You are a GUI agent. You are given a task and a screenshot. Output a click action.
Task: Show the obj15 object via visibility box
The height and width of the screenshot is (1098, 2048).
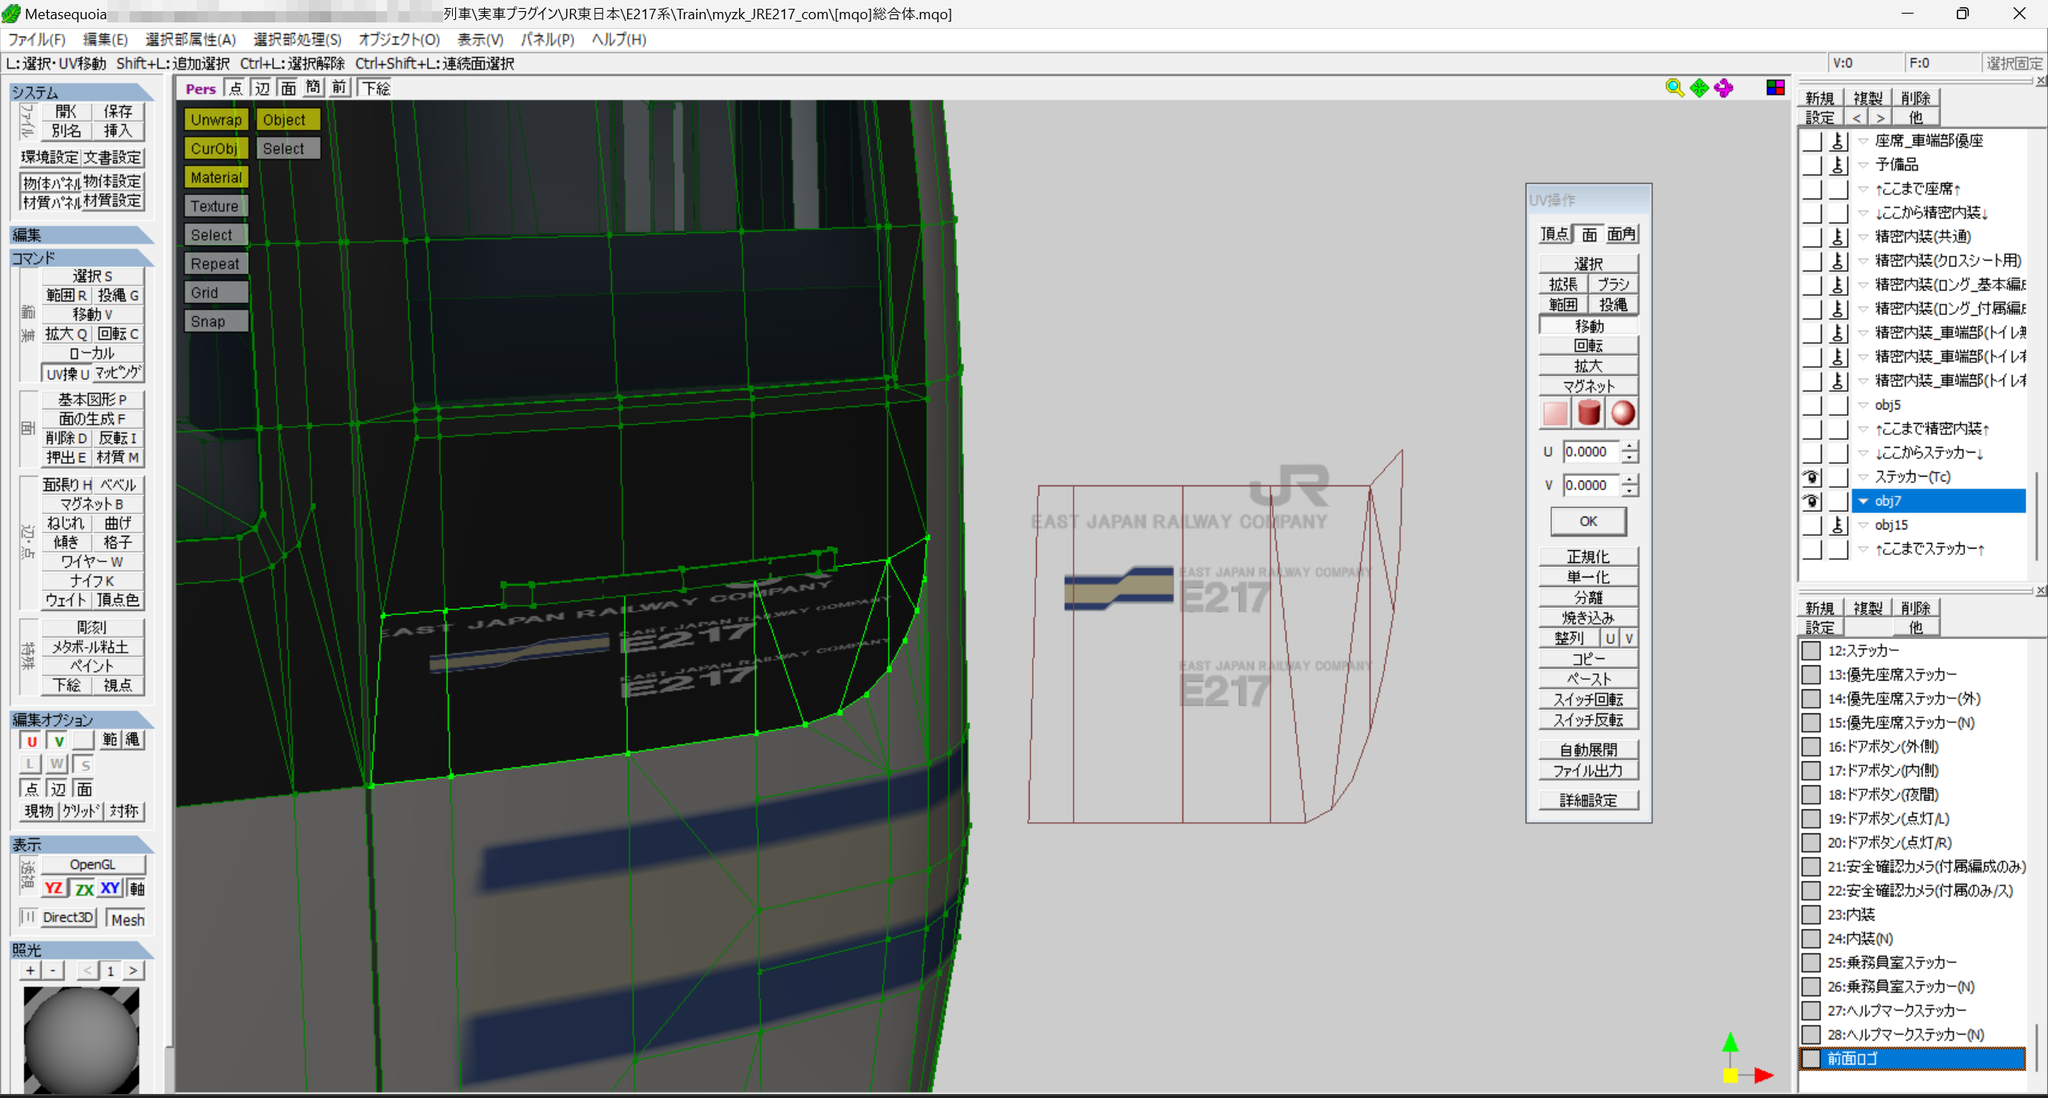1811,525
